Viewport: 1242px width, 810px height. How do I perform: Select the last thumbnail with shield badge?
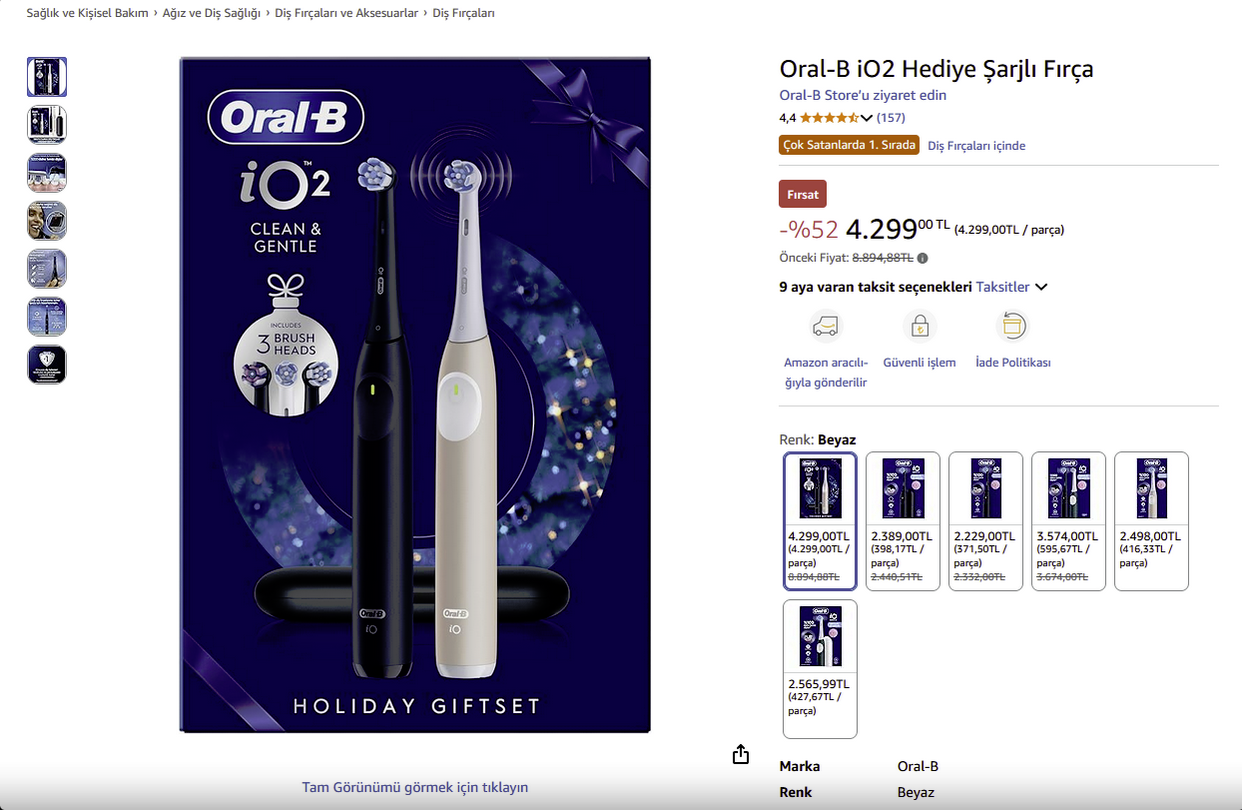click(47, 365)
